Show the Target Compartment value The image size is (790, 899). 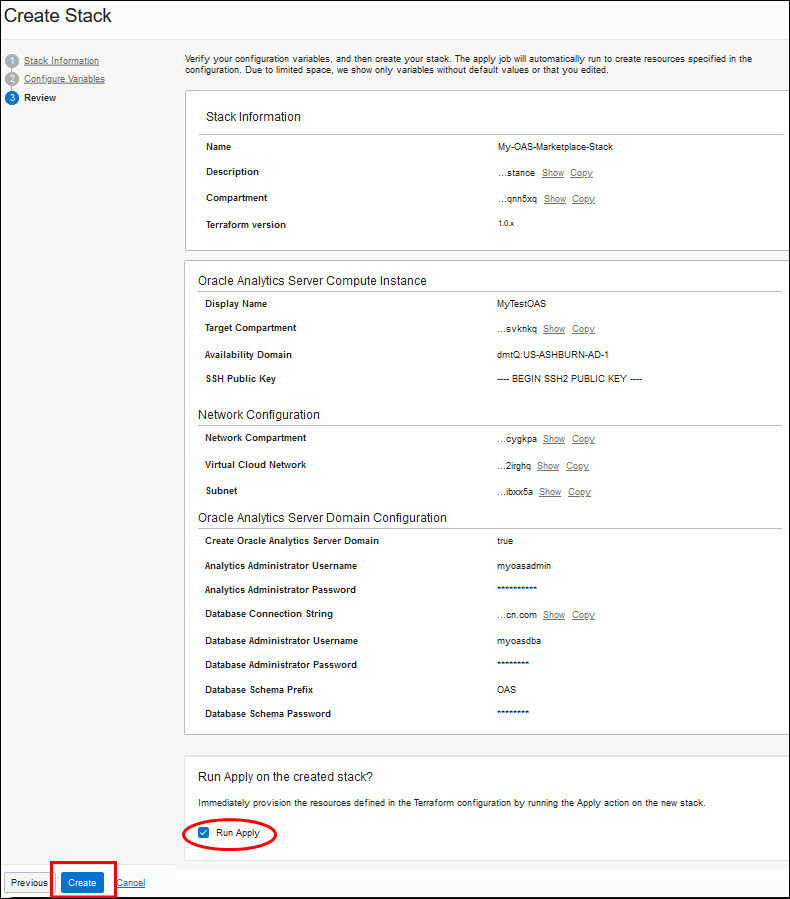[x=554, y=329]
